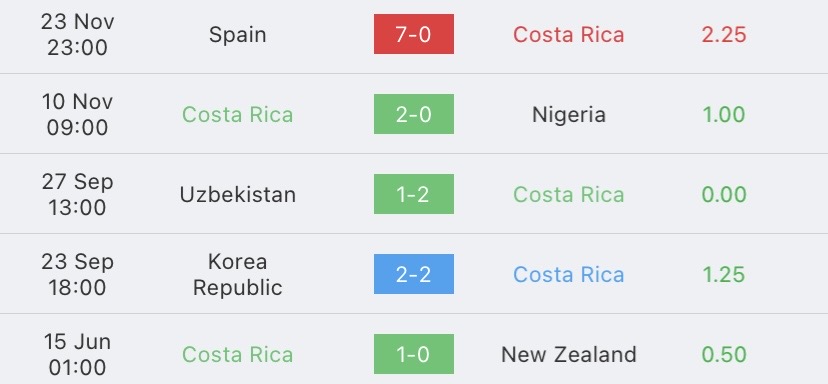Screen dimensions: 828x384
Task: Select the 23 Nov 23:00 match date
Action: [77, 34]
